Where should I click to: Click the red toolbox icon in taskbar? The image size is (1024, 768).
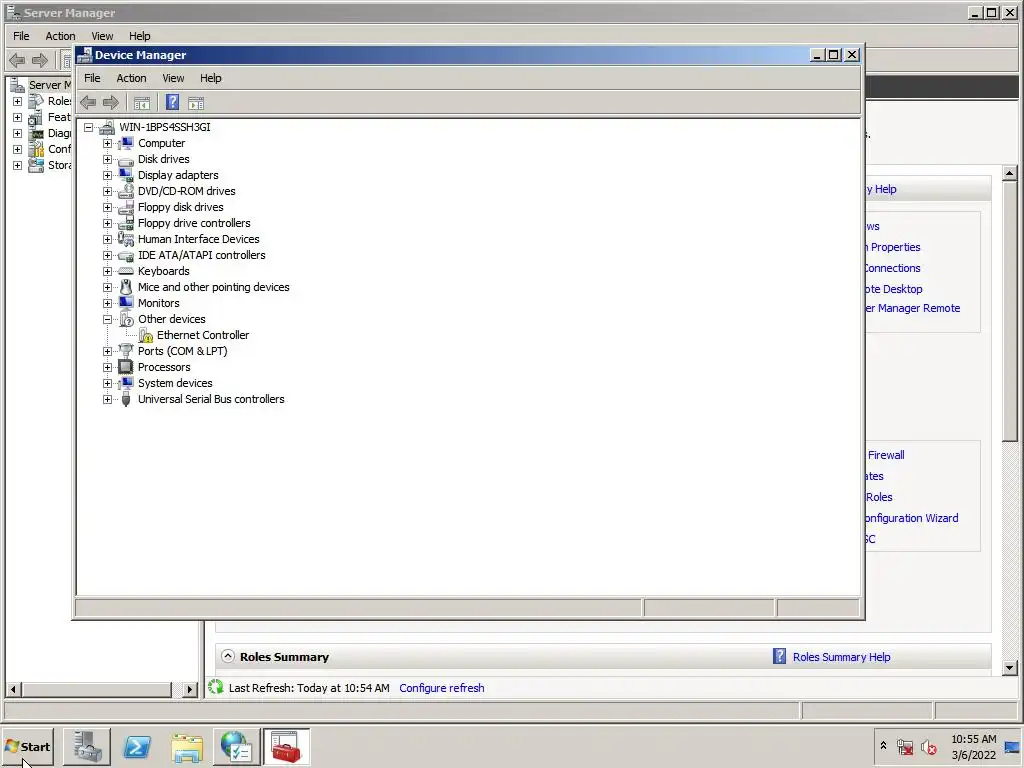(286, 747)
